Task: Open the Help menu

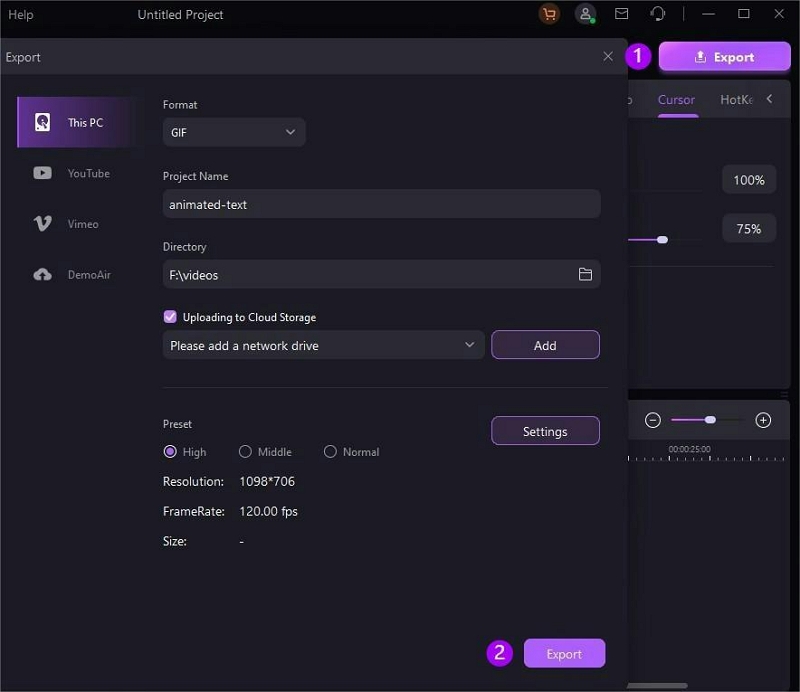Action: pyautogui.click(x=20, y=15)
